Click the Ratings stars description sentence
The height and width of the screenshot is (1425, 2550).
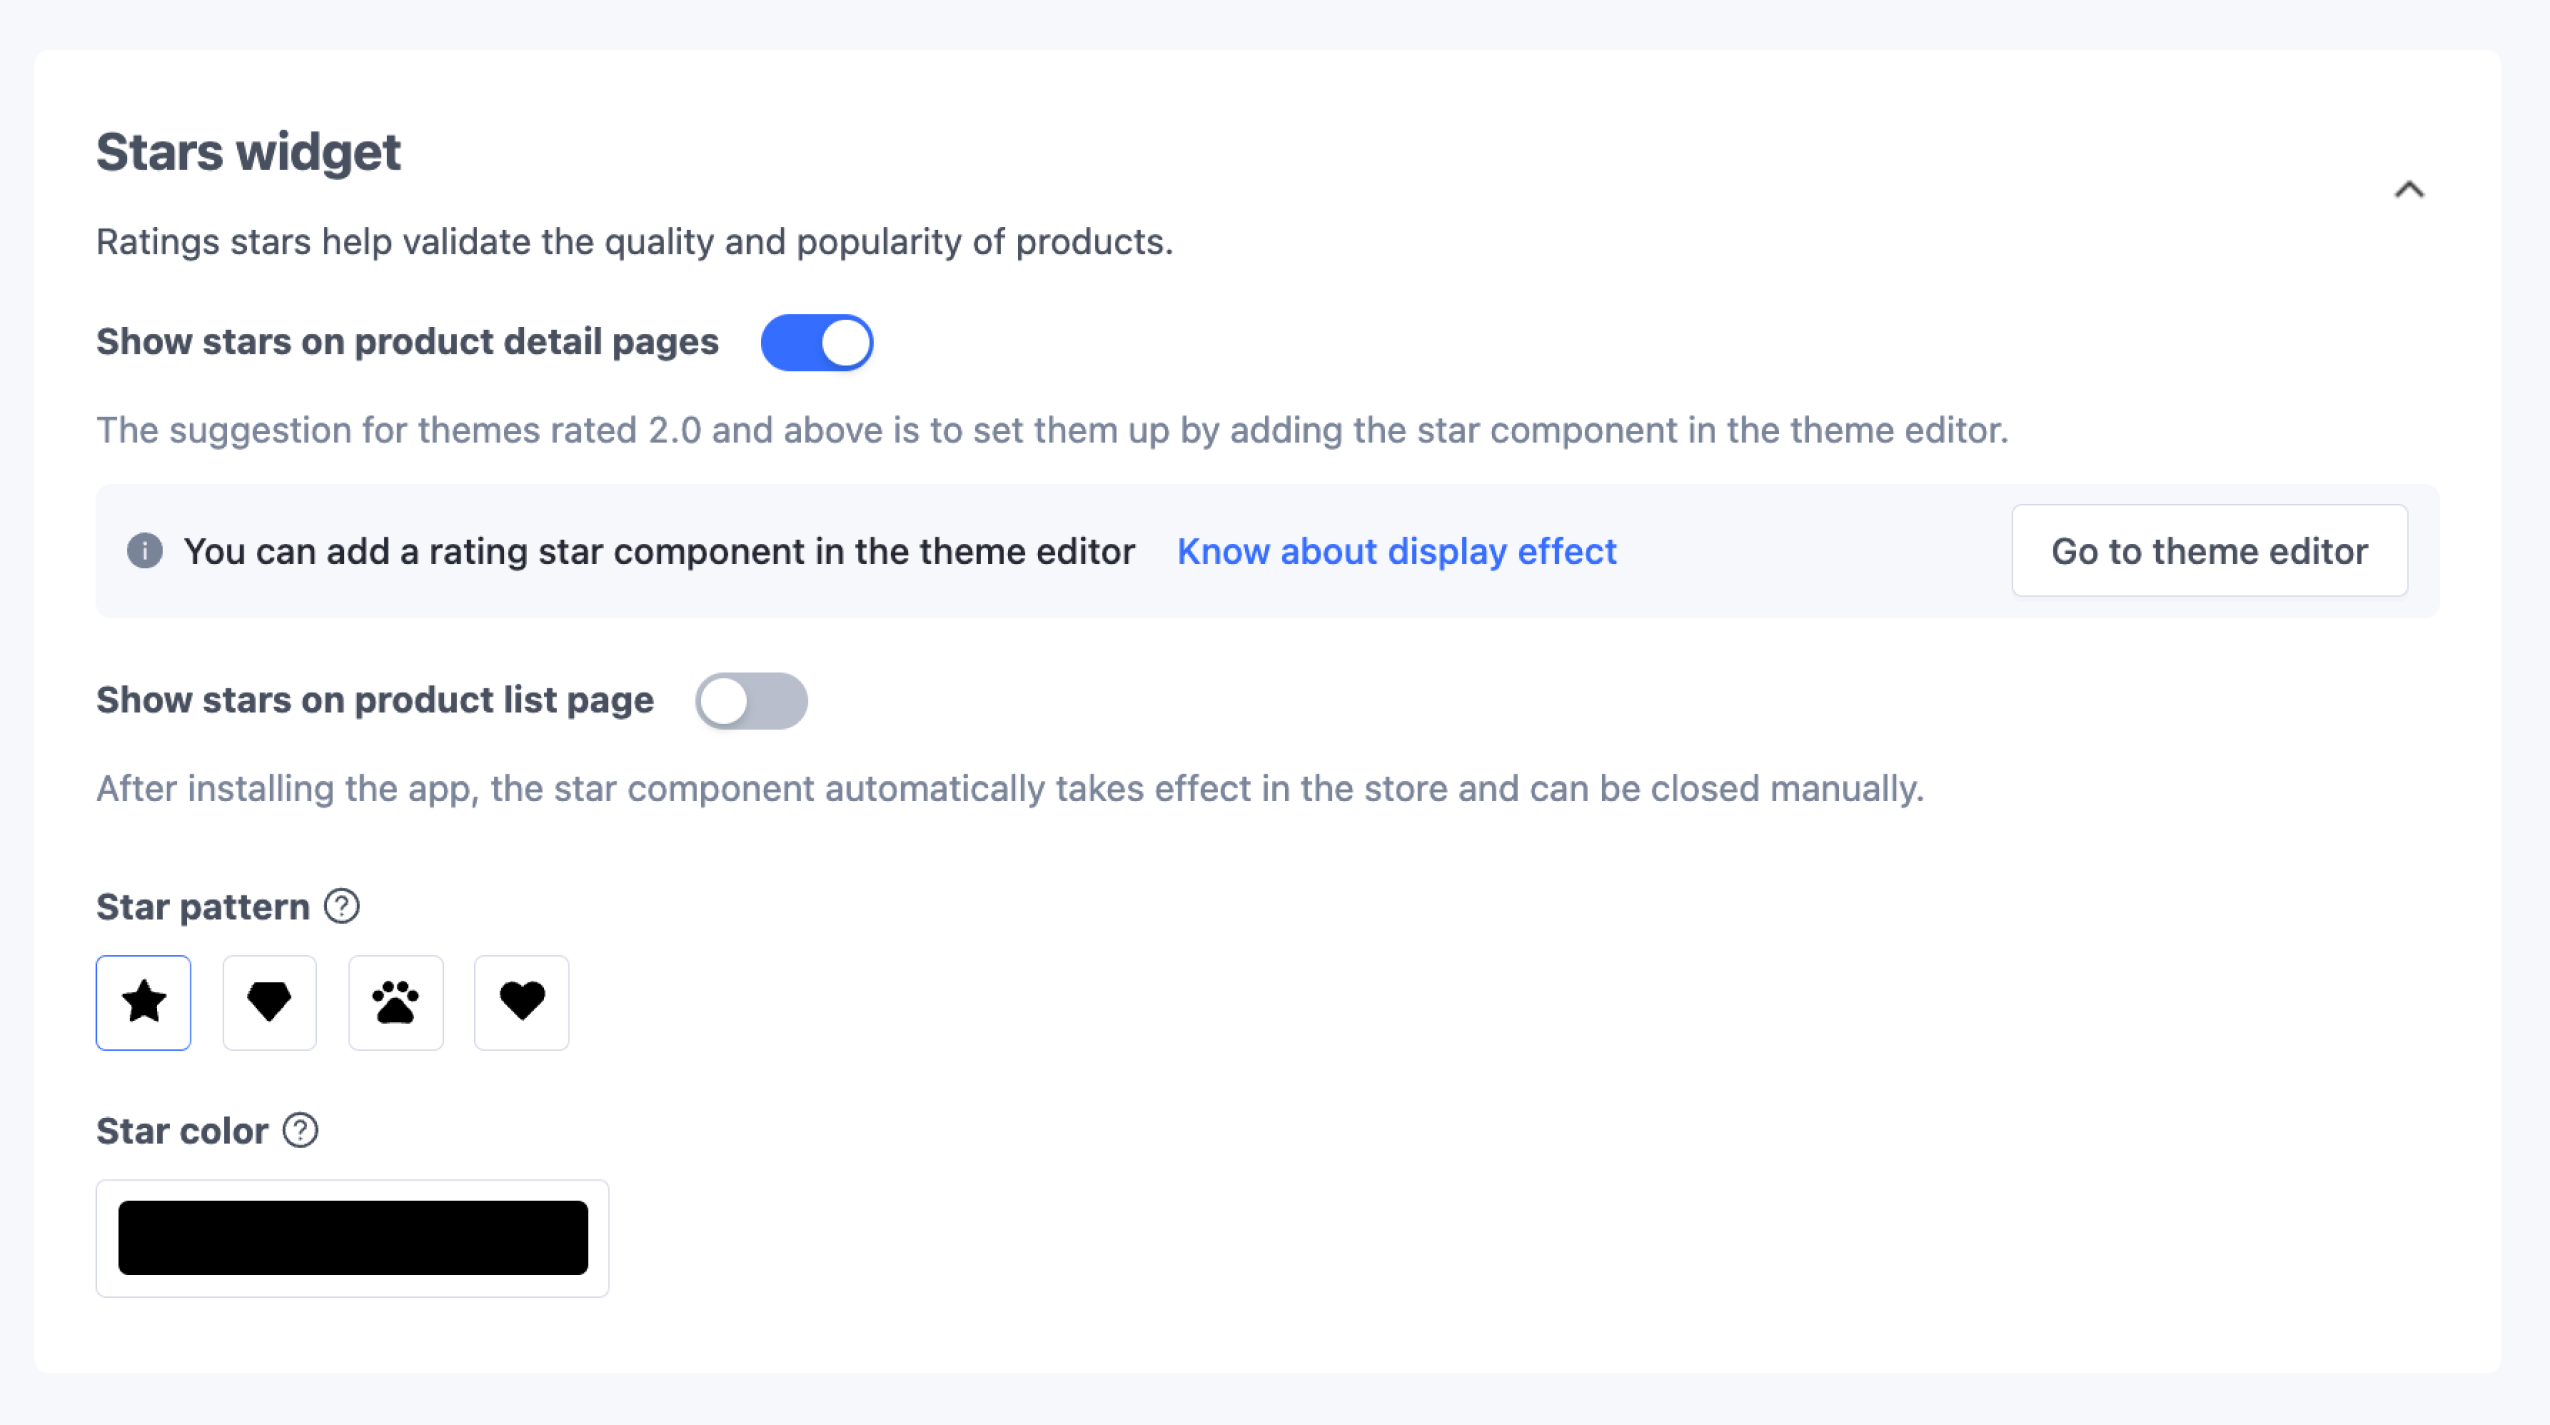point(634,242)
